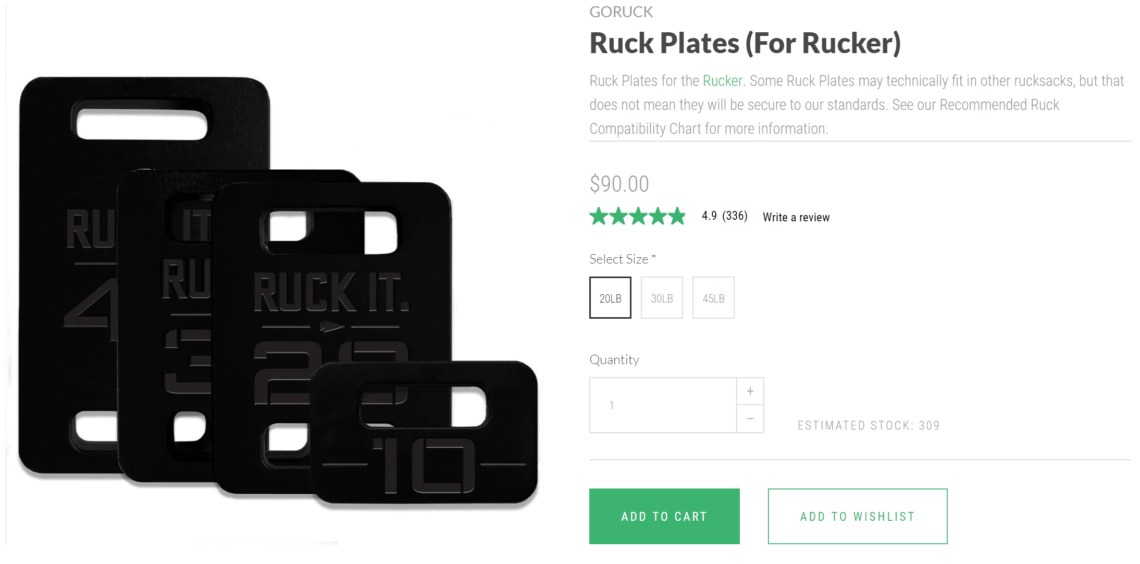Click the Write a review link
The height and width of the screenshot is (564, 1140).
tap(796, 217)
